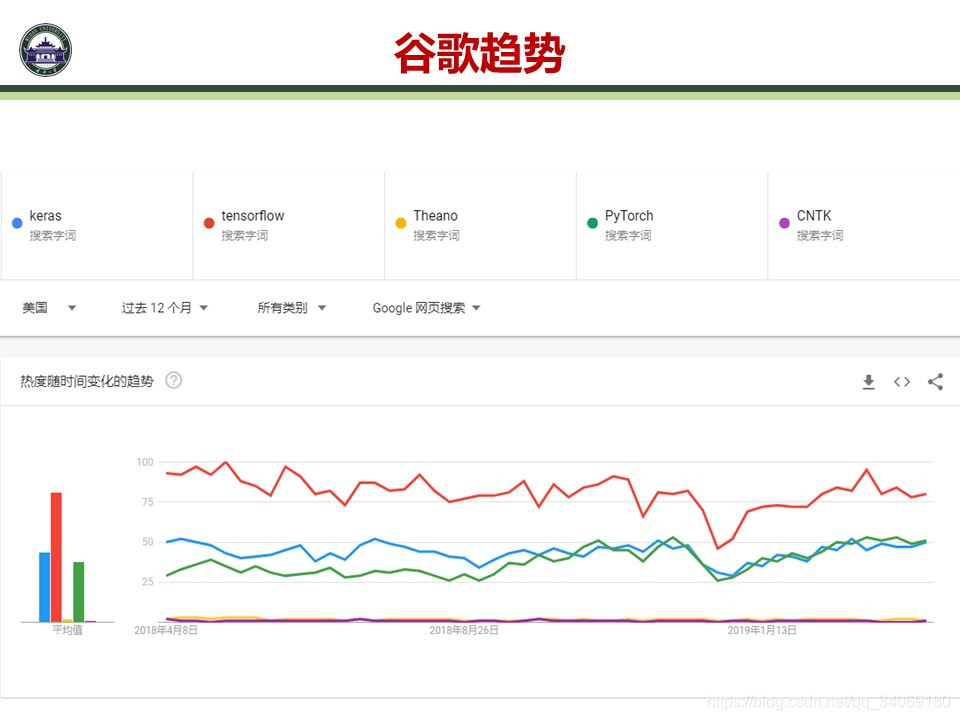Click the 75 y-axis value
The image size is (960, 720).
[x=148, y=502]
